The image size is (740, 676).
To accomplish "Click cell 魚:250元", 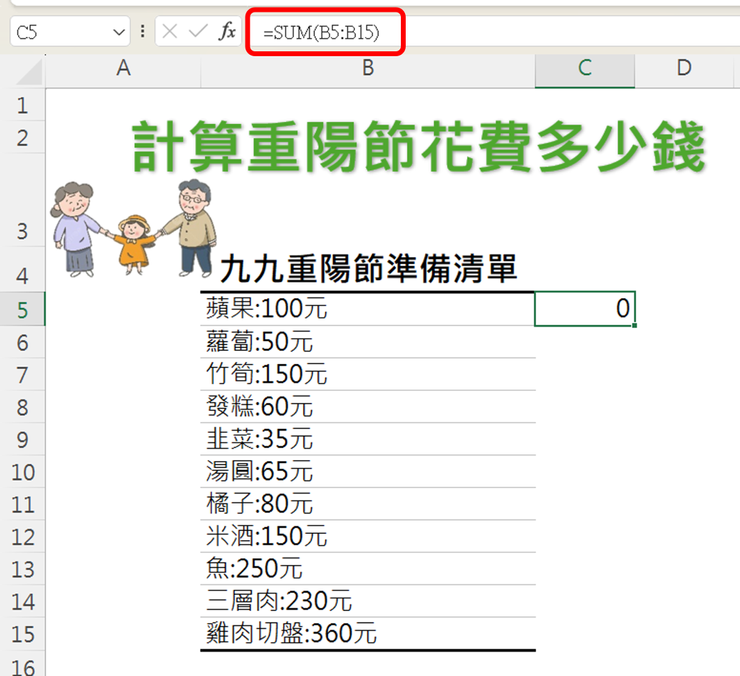I will click(368, 569).
